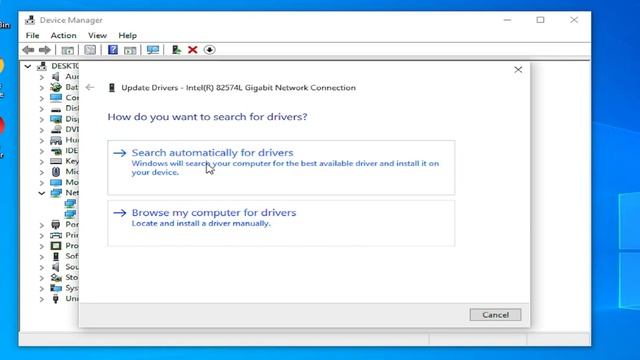Screen dimensions: 640x360
Task: Expand the Disk drives category
Action: pyautogui.click(x=42, y=109)
